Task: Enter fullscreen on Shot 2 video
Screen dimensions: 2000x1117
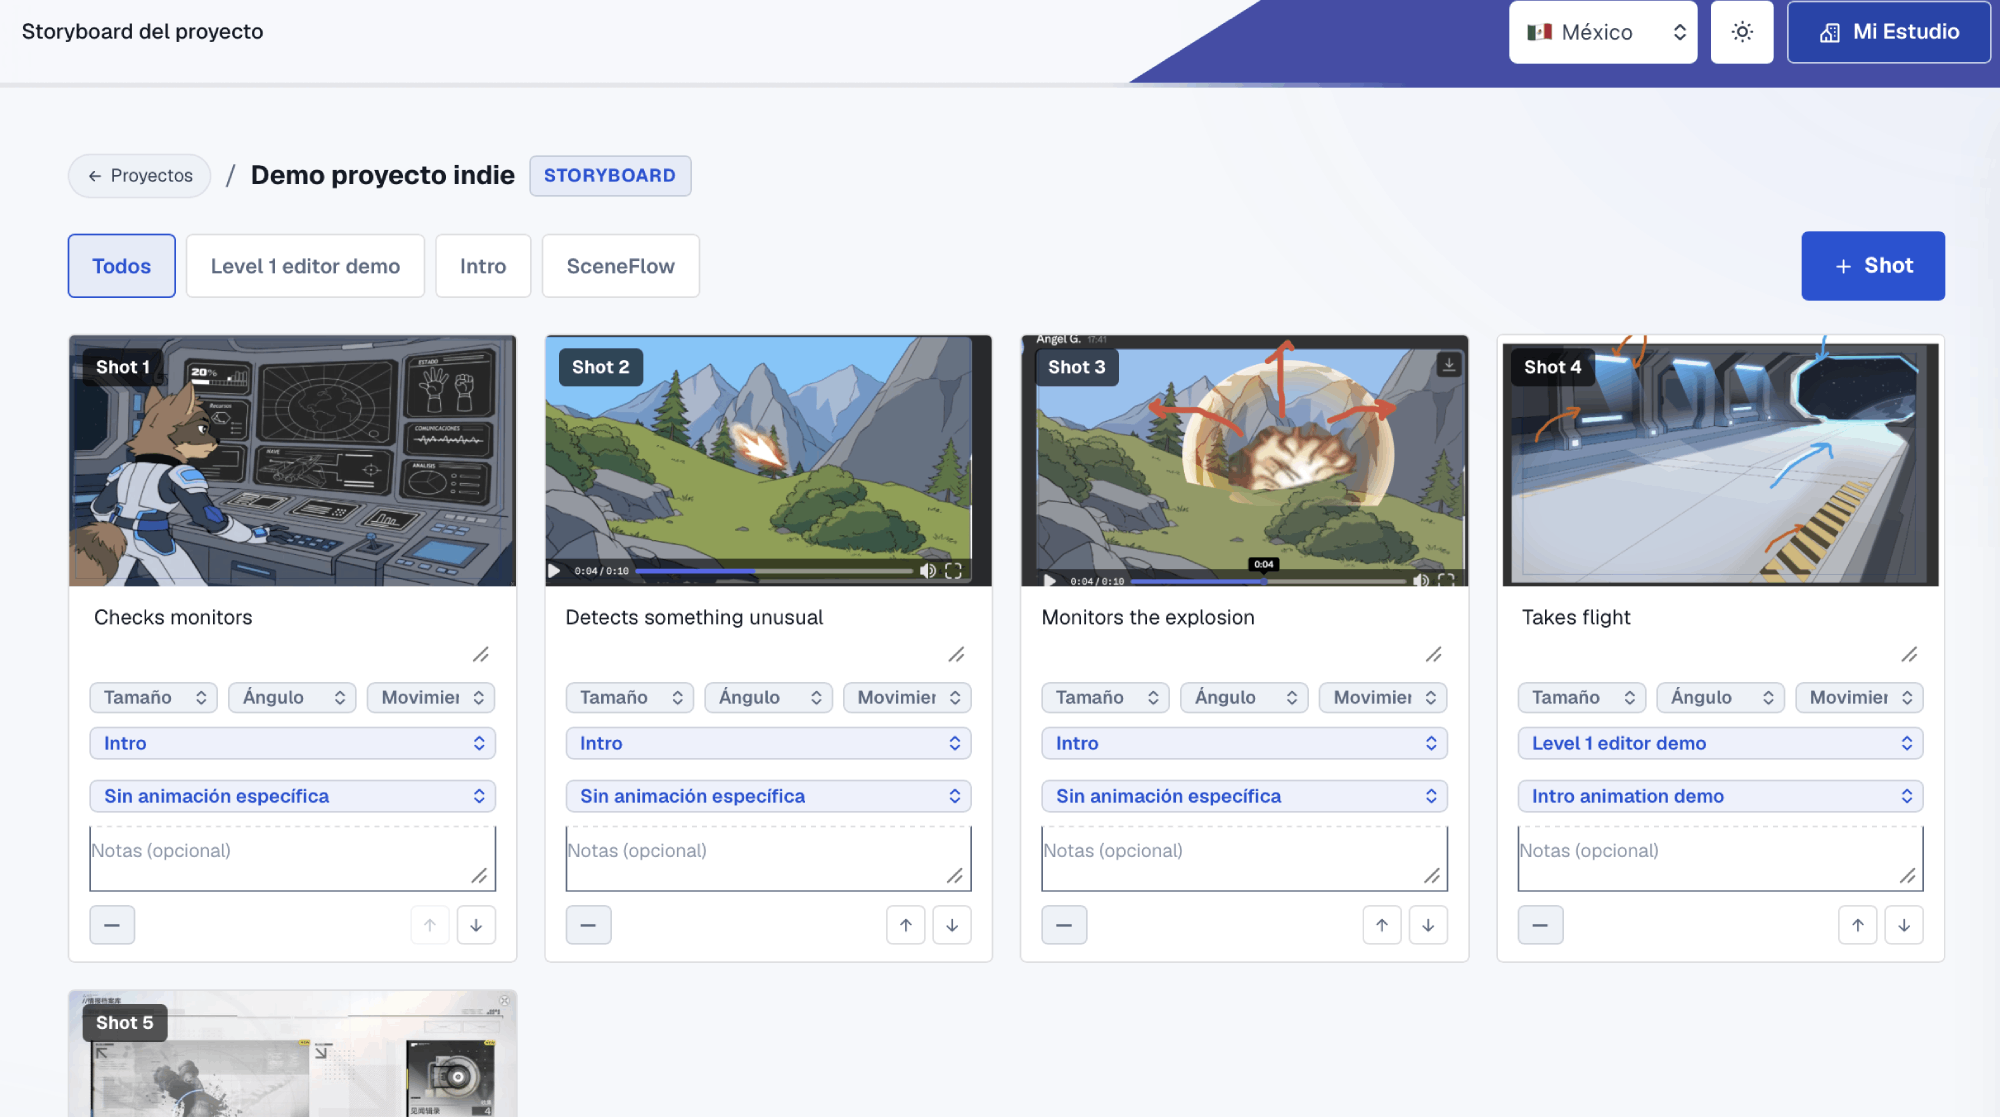Action: pyautogui.click(x=953, y=571)
